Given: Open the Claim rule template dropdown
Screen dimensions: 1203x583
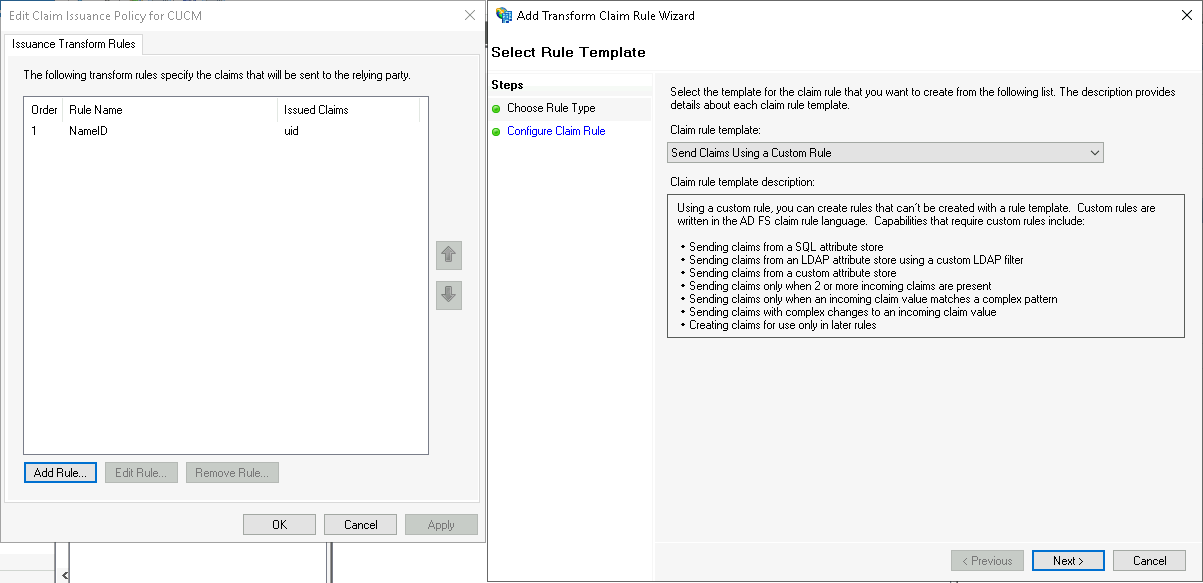Looking at the screenshot, I should pos(885,153).
